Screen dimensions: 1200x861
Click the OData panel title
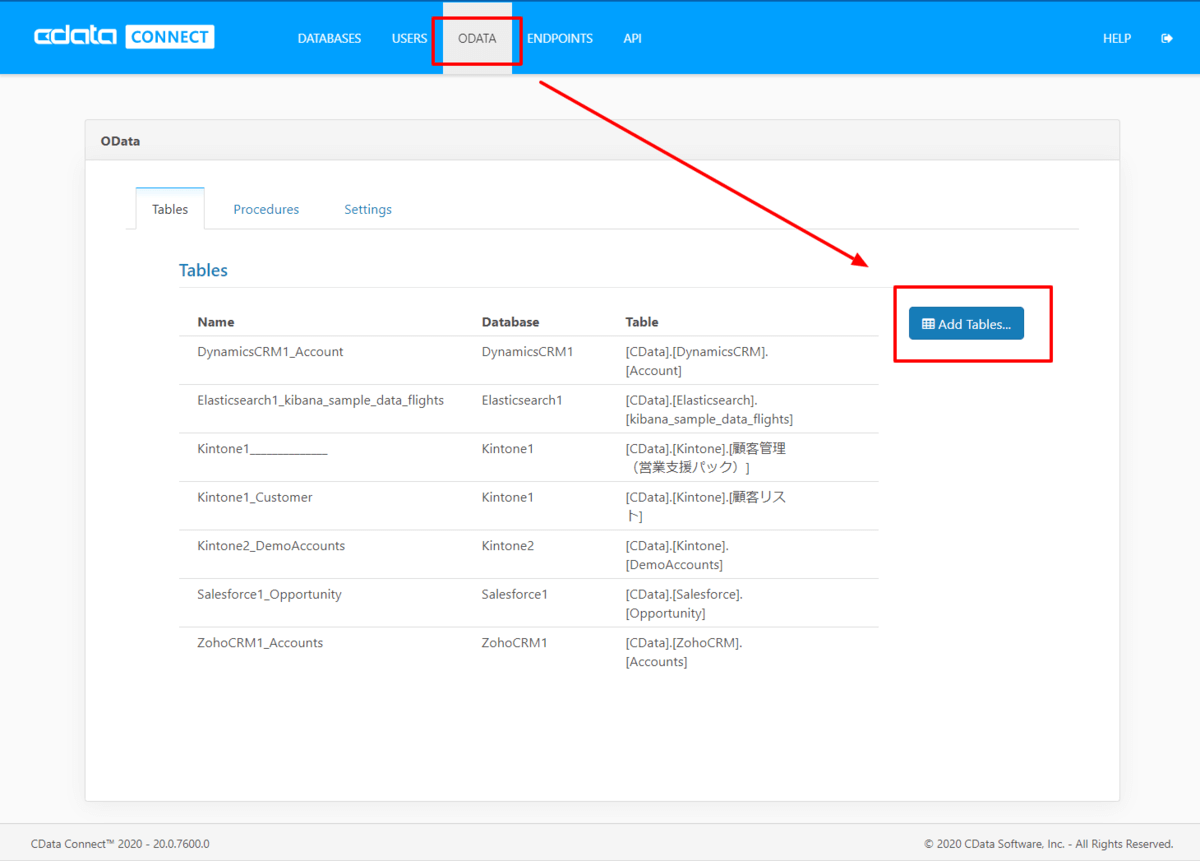120,141
